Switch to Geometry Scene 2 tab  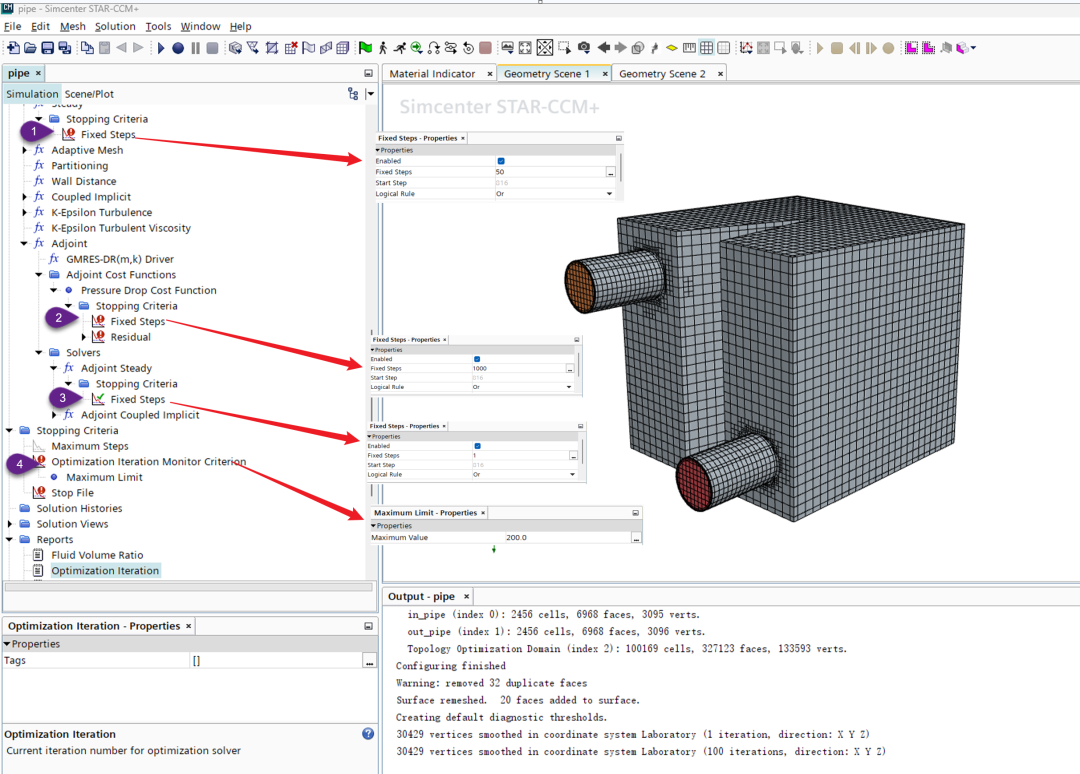click(x=662, y=74)
